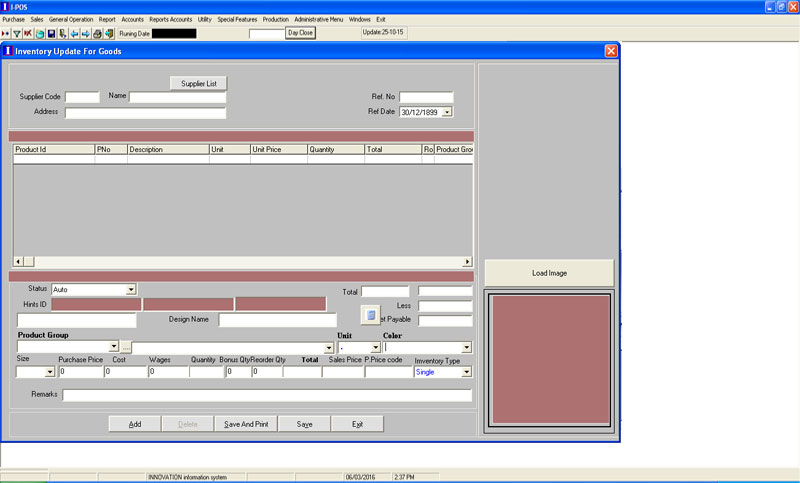This screenshot has height=483, width=800.
Task: Click the Supplier List button
Action: tap(198, 84)
